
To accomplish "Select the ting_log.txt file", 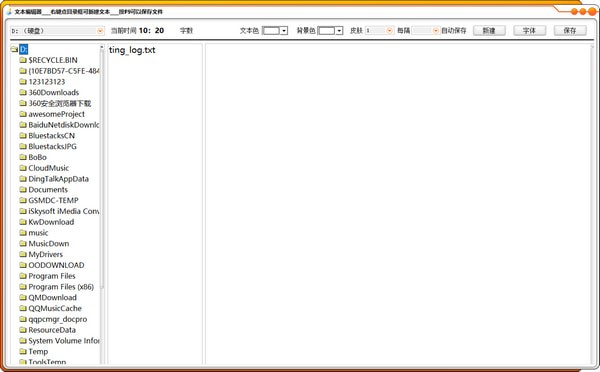I will click(x=132, y=50).
